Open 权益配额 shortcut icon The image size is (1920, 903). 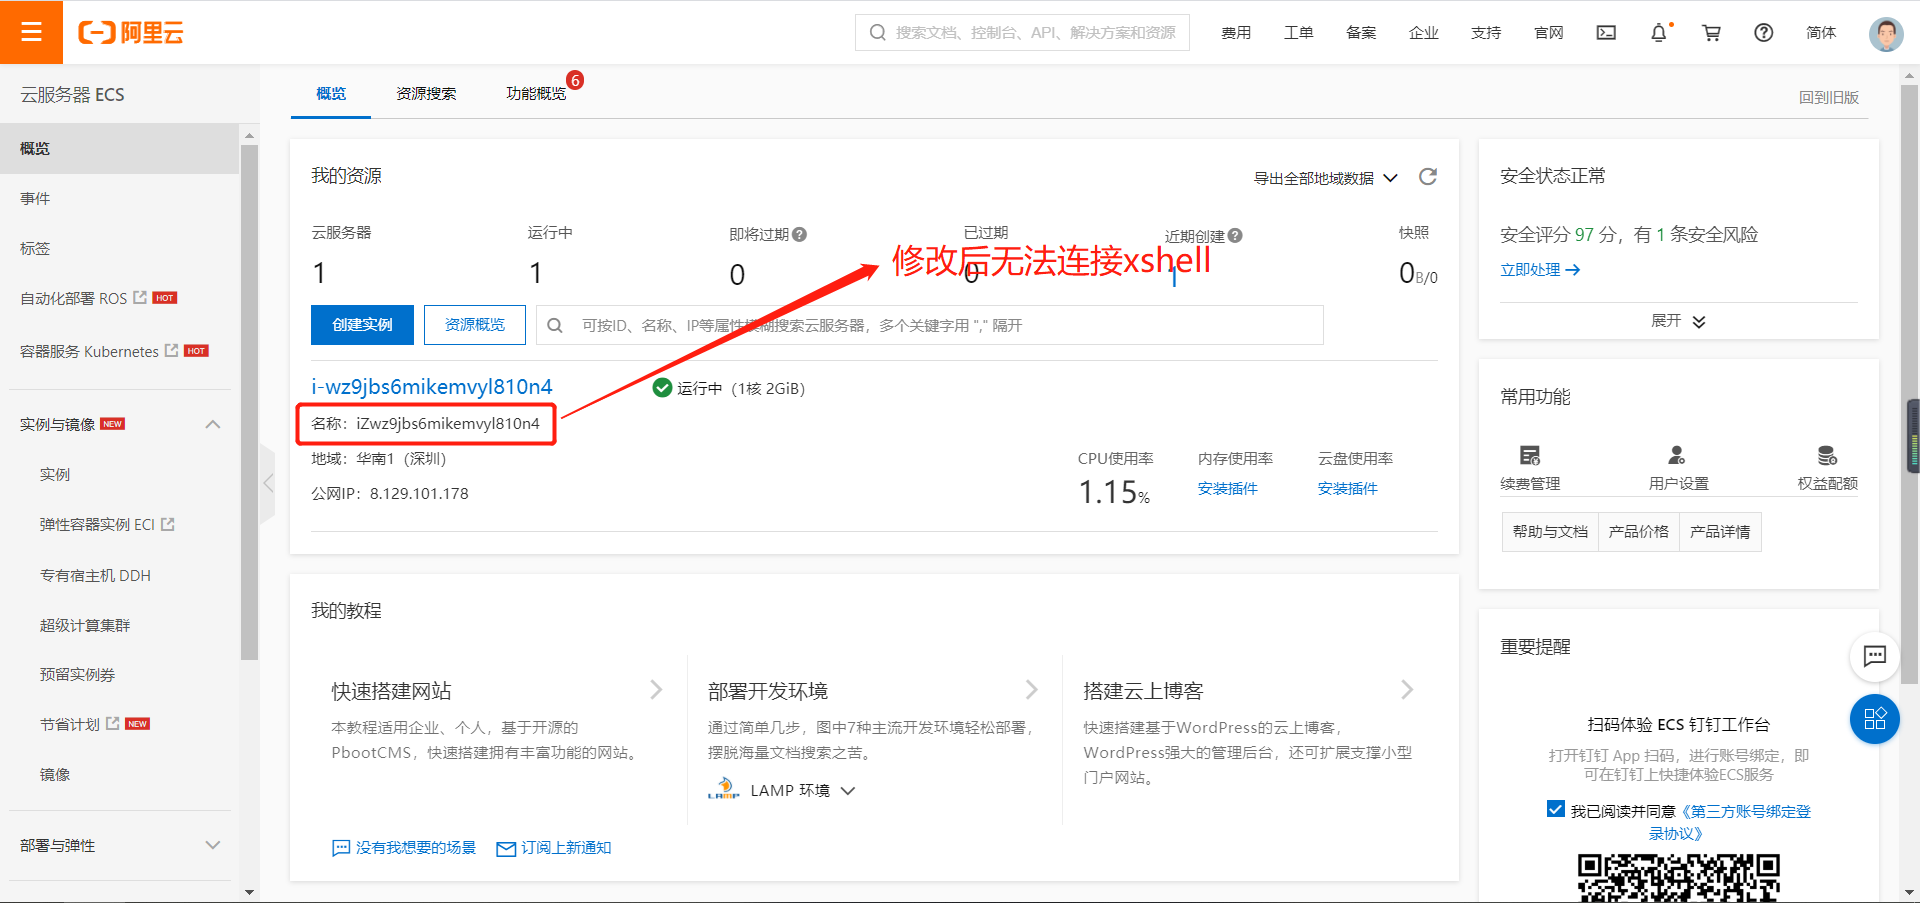(1827, 456)
